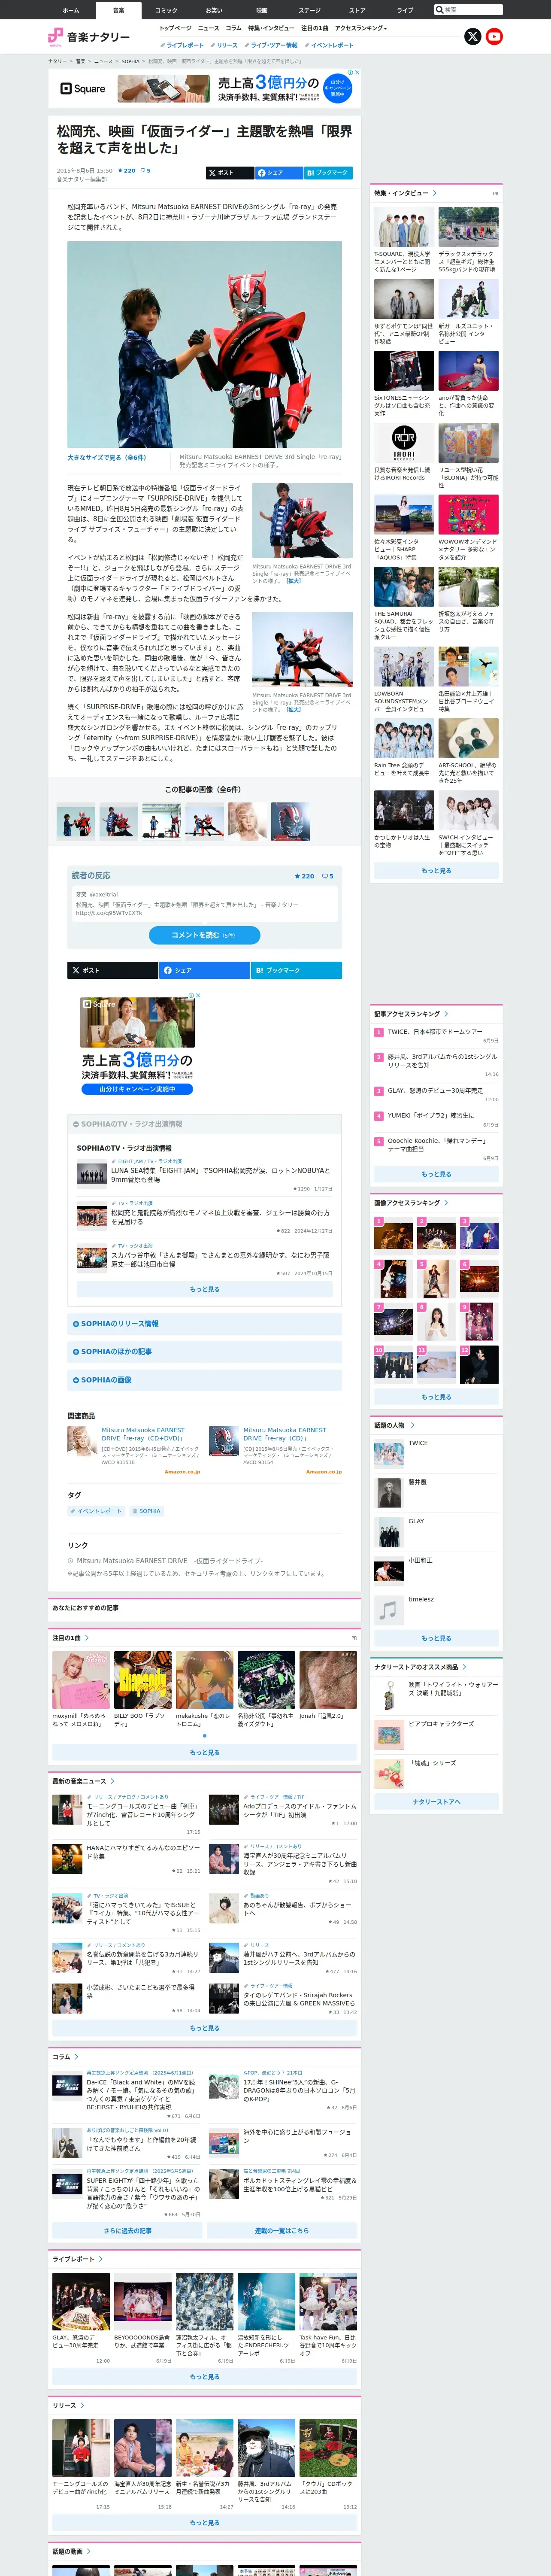Switch to the ストア tab
The width and height of the screenshot is (551, 2576).
coord(357,10)
